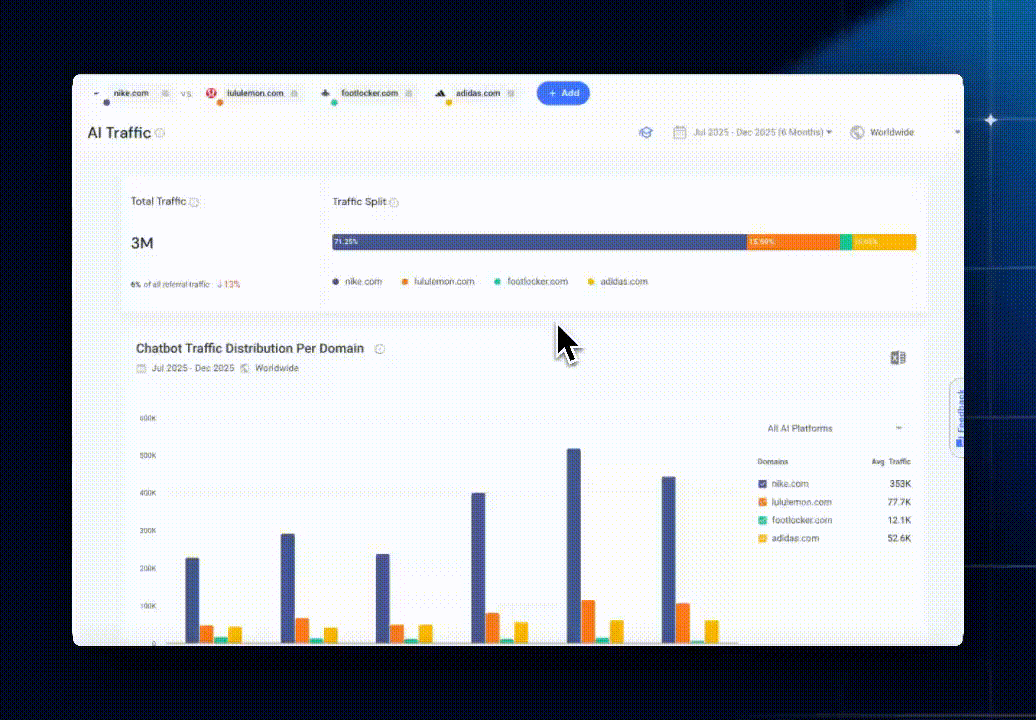Image resolution: width=1036 pixels, height=720 pixels.
Task: Select the adidas.com domain chip in the header
Action: [478, 93]
